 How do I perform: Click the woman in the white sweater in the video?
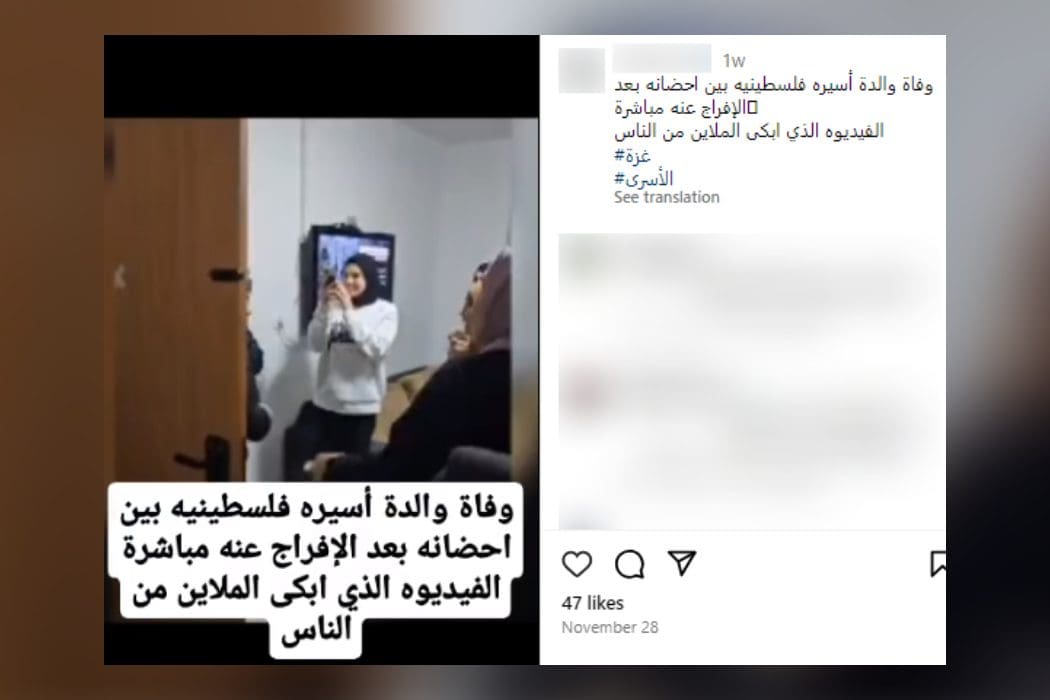352,348
